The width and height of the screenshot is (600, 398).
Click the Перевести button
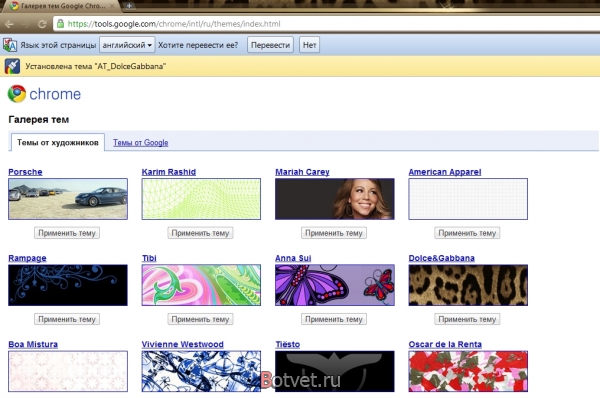[270, 45]
